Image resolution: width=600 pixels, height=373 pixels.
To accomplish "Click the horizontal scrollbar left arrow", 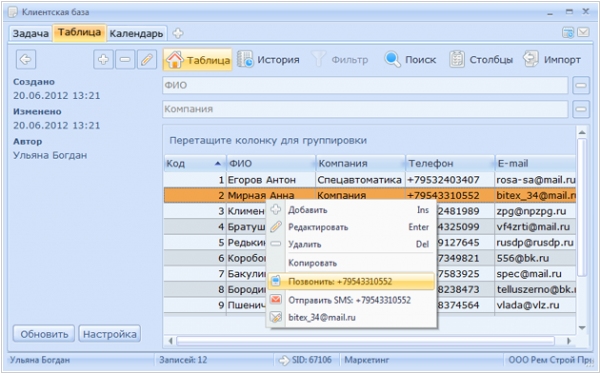I will pos(171,340).
